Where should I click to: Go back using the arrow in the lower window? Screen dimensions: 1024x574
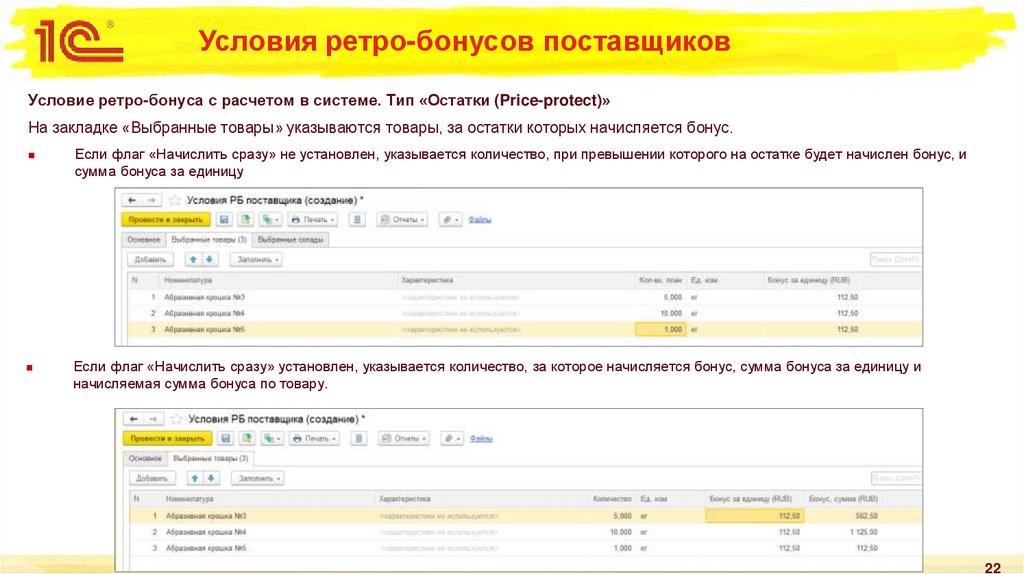[133, 419]
